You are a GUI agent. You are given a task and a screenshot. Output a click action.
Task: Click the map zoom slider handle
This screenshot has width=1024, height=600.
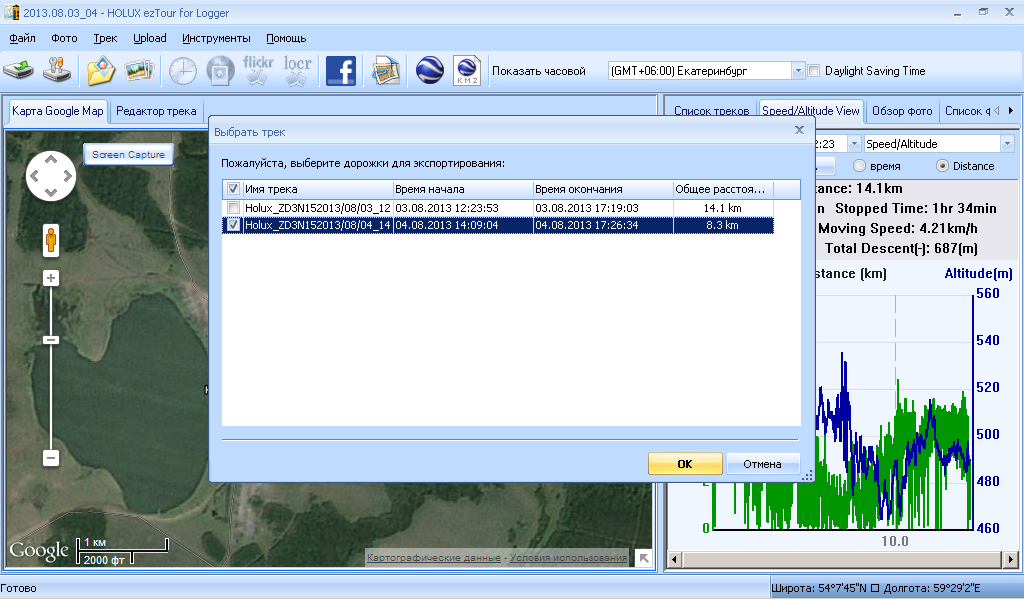click(x=51, y=339)
